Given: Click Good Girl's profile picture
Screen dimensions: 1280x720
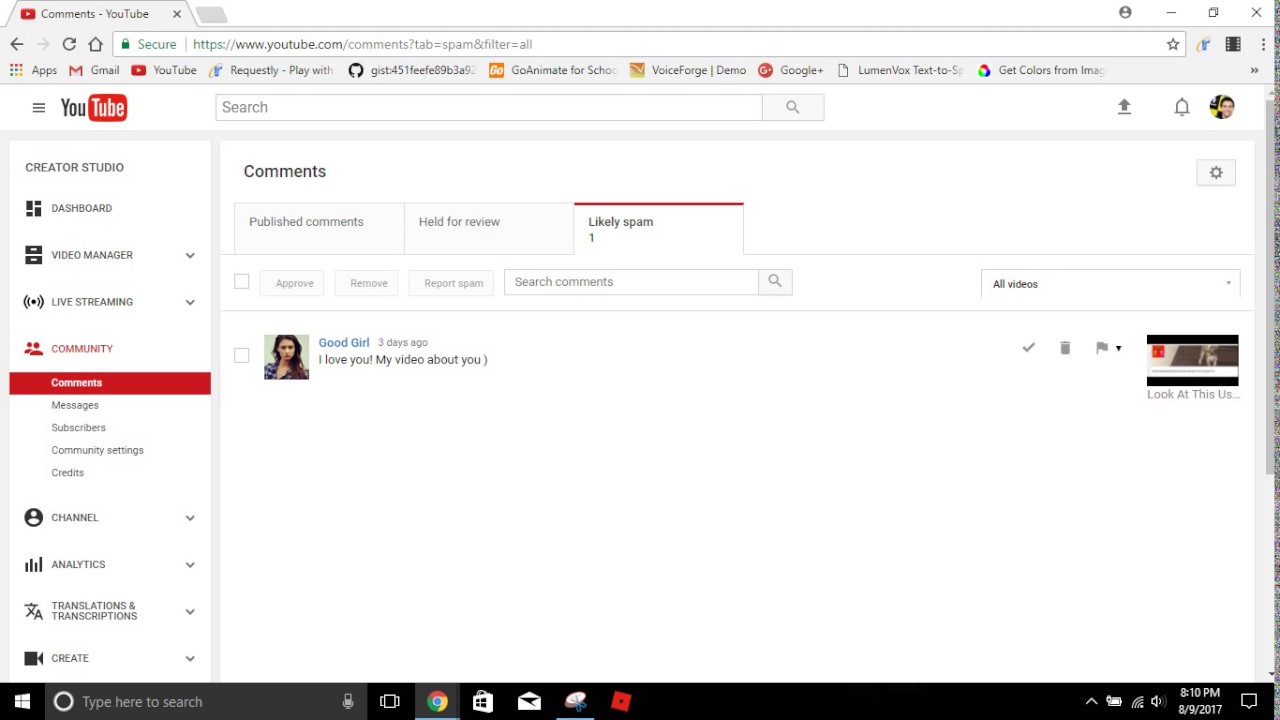Looking at the screenshot, I should click(x=286, y=357).
